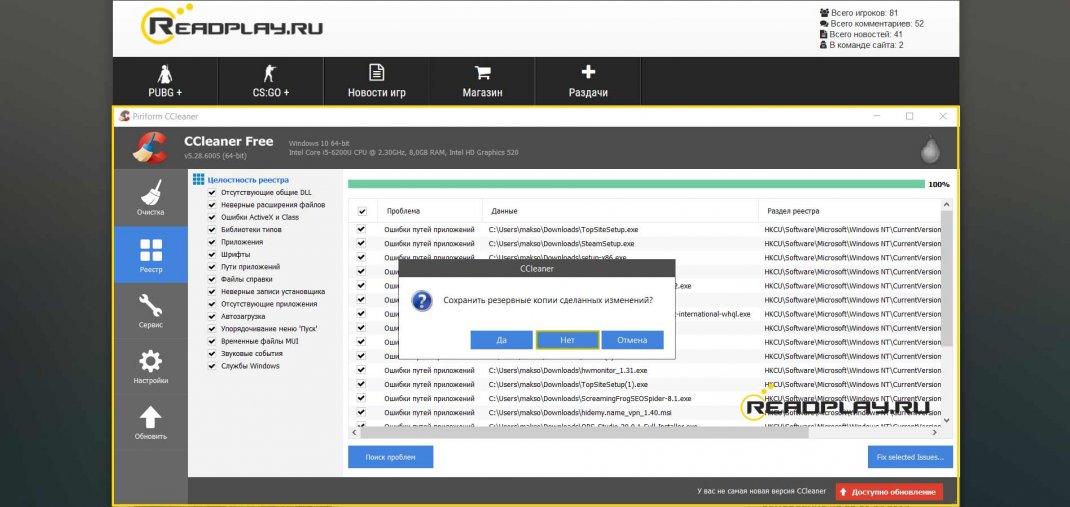Click the scroll up arrow in results

point(947,205)
